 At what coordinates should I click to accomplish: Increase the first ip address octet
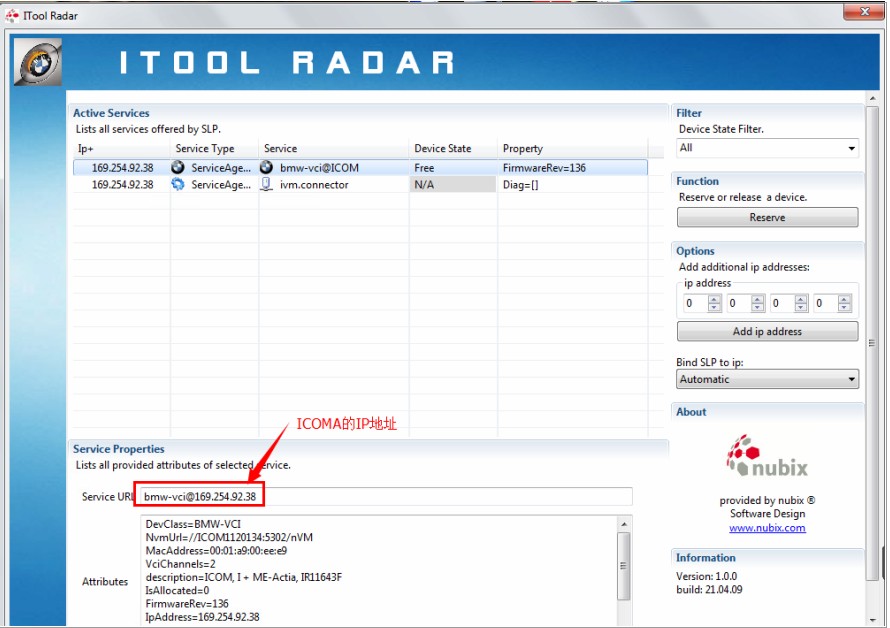[714, 299]
